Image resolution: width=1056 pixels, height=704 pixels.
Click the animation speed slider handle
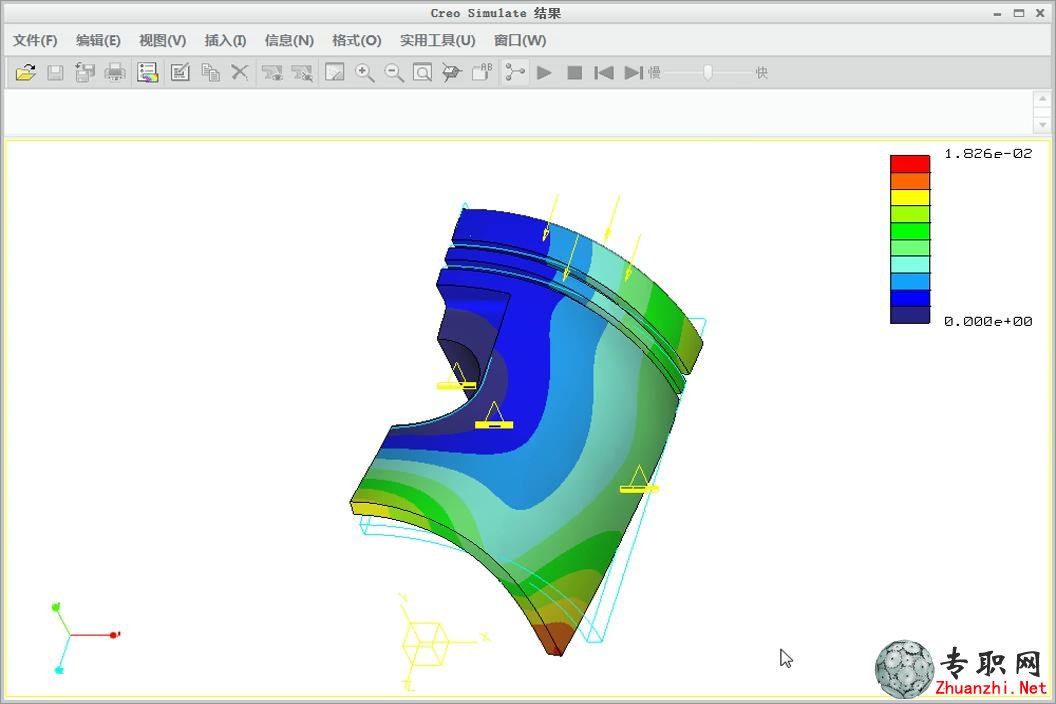[x=708, y=72]
